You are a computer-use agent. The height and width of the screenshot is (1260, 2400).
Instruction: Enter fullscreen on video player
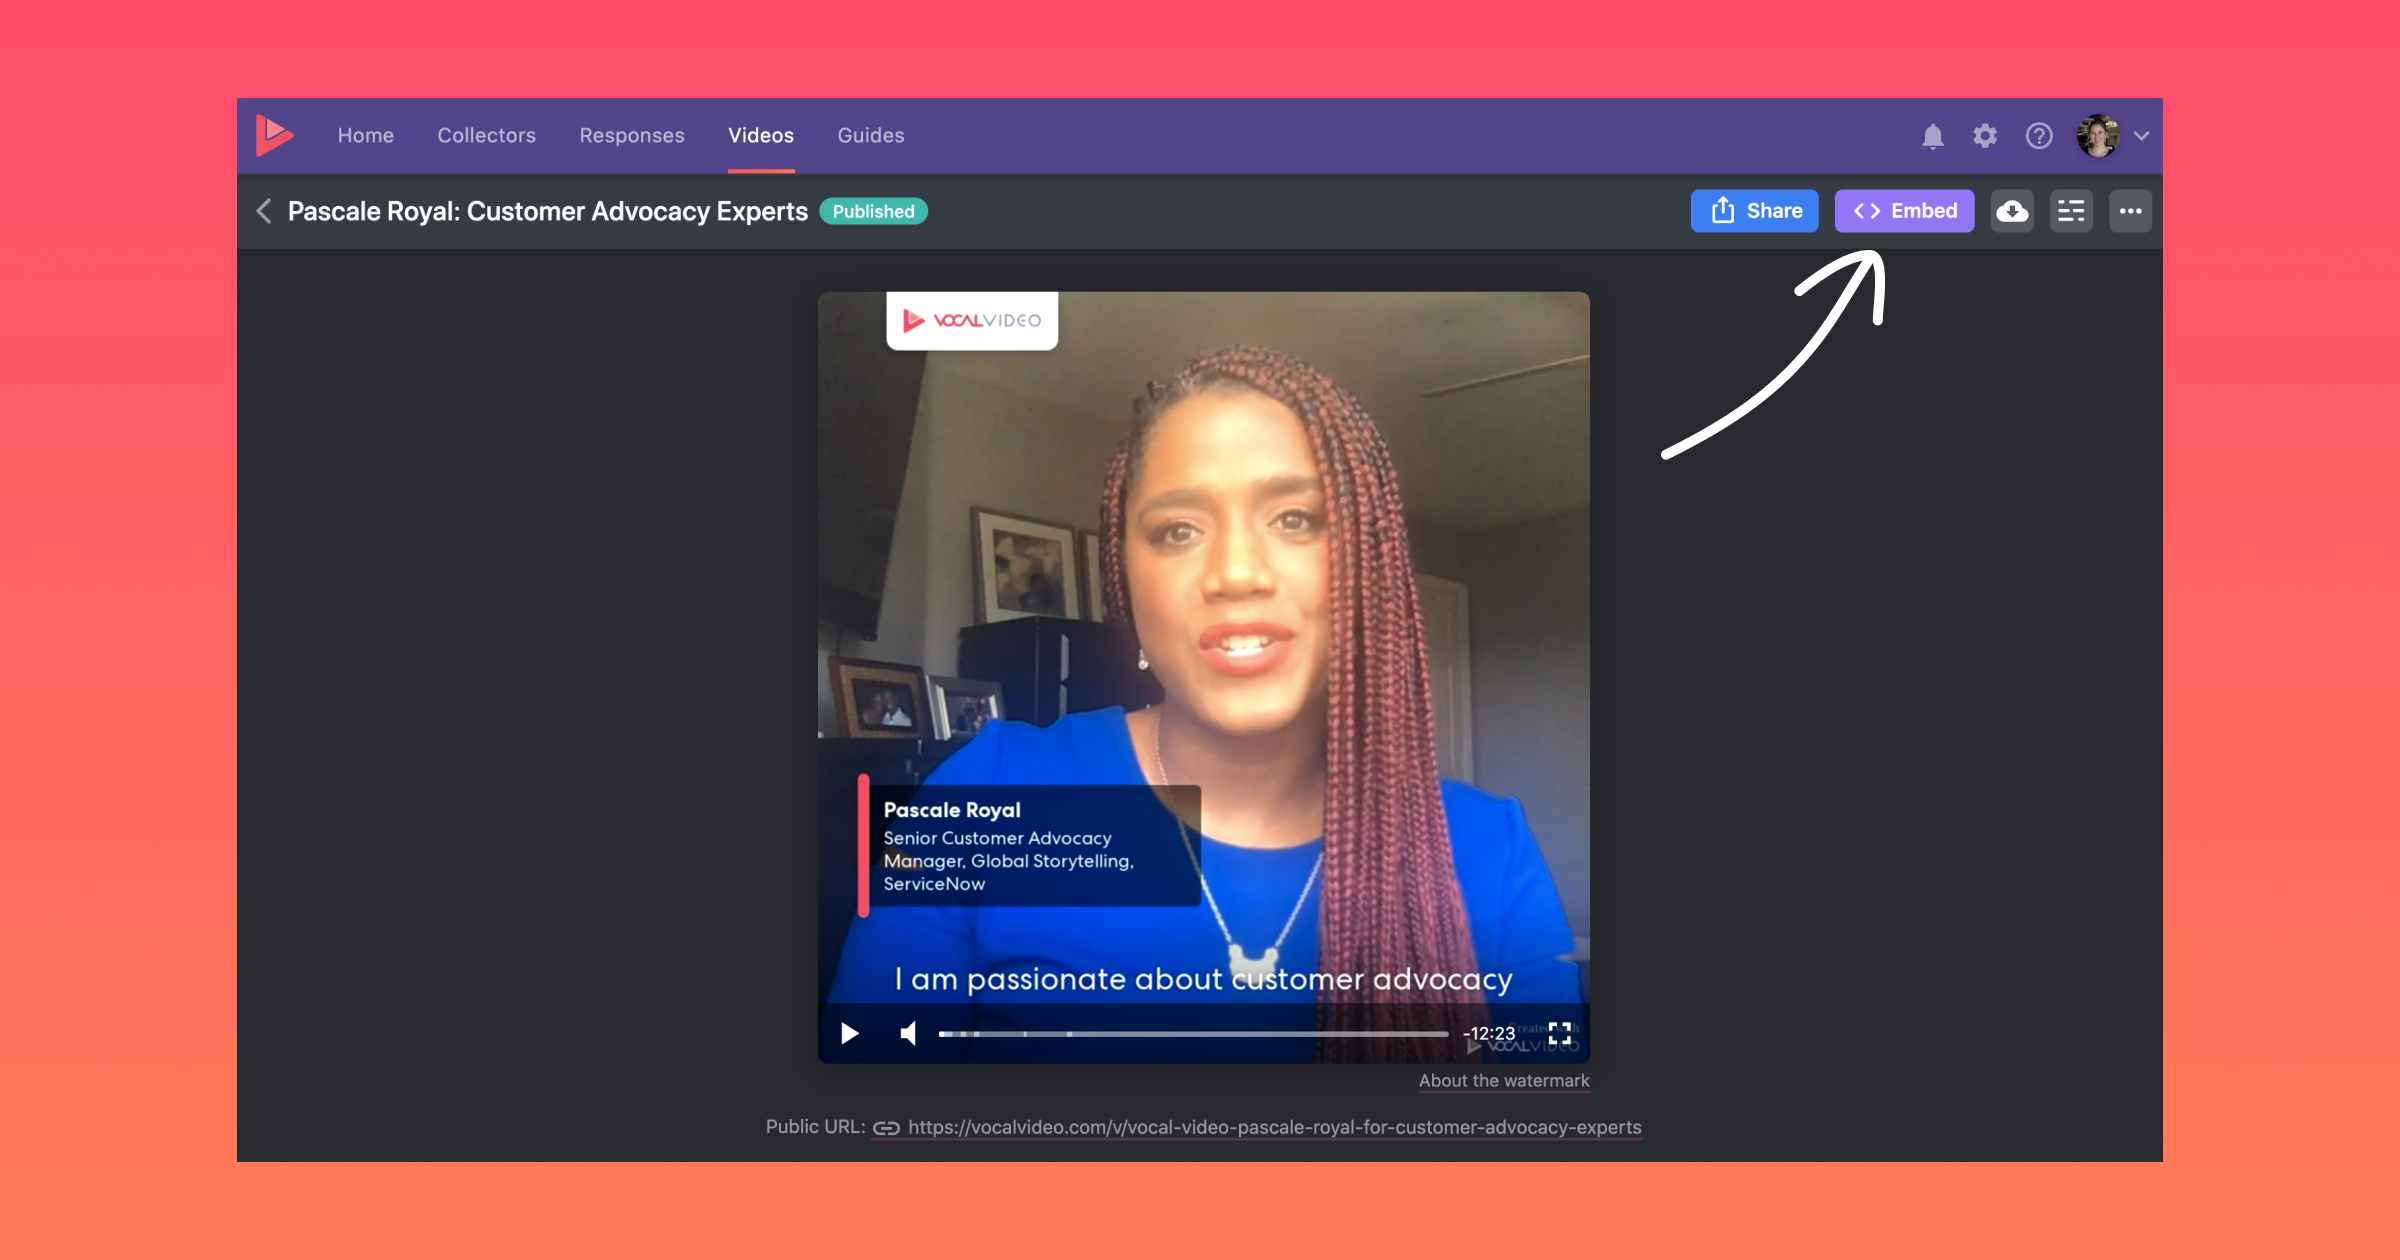[1560, 1033]
